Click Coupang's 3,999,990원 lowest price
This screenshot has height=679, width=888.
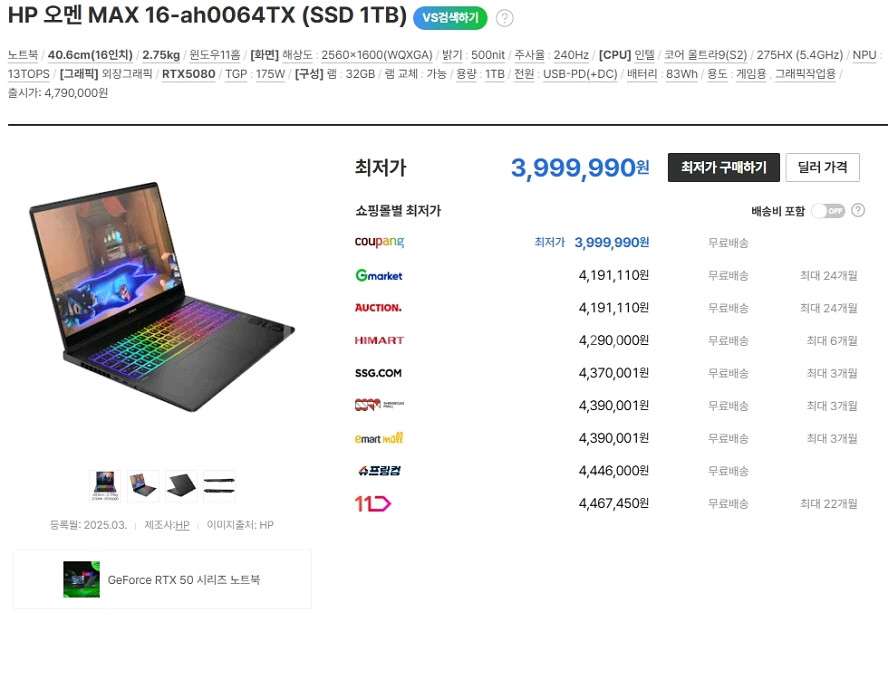pyautogui.click(x=612, y=242)
